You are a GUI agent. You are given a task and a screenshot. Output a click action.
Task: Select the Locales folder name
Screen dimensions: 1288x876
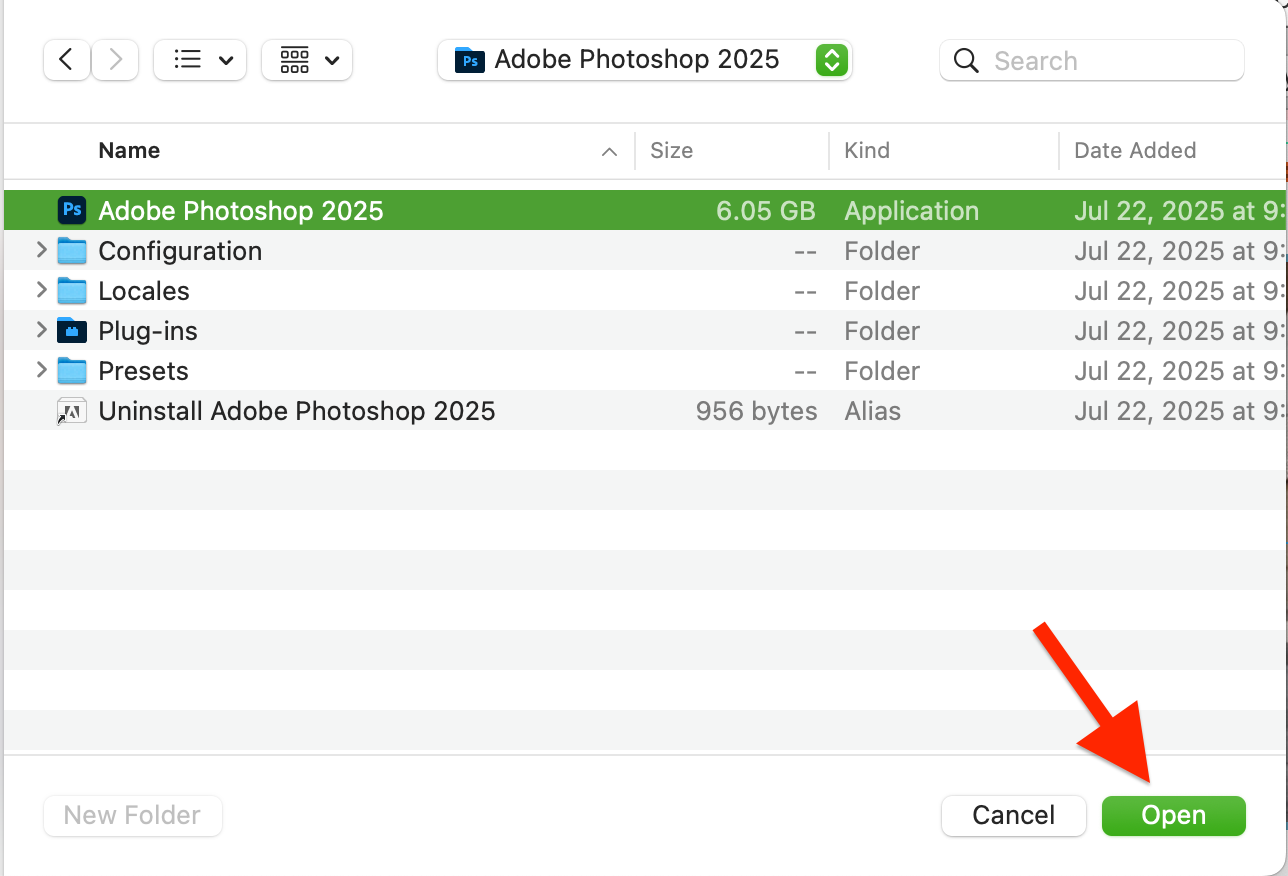(144, 291)
